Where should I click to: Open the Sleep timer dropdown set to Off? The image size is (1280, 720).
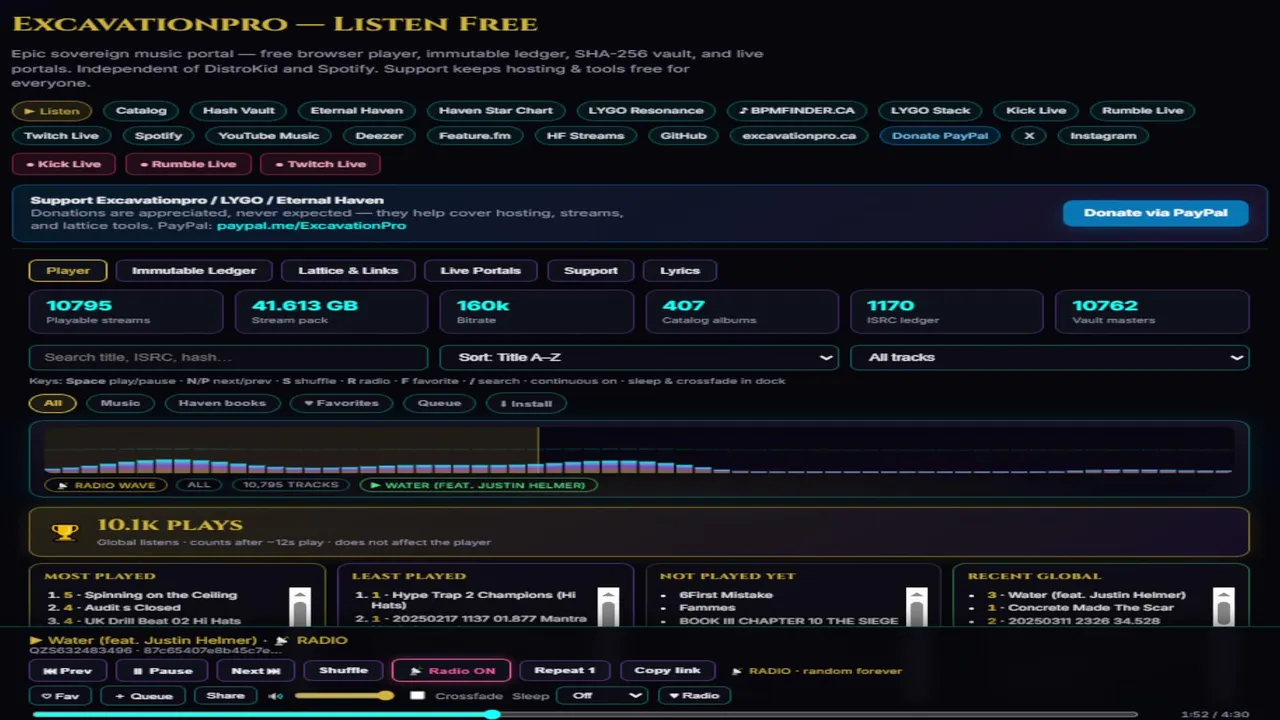pyautogui.click(x=601, y=696)
